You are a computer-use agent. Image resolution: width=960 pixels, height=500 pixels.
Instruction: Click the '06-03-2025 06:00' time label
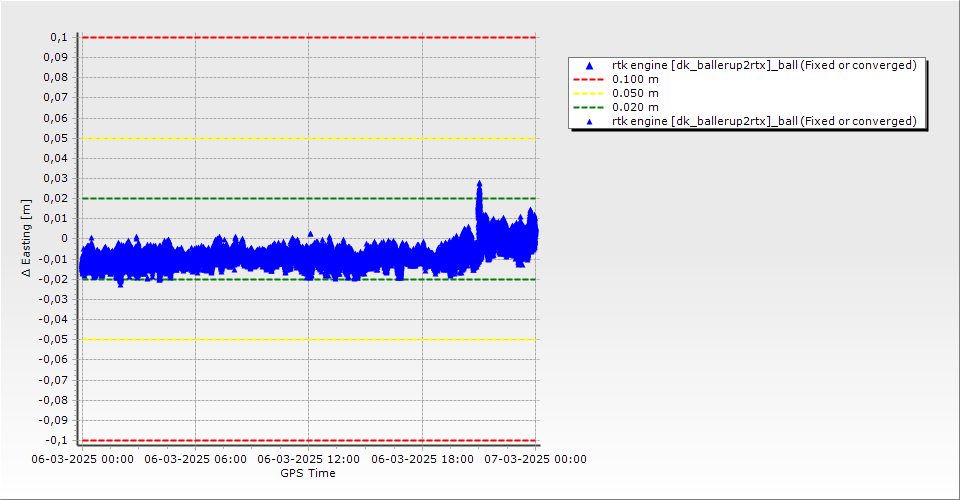195,459
